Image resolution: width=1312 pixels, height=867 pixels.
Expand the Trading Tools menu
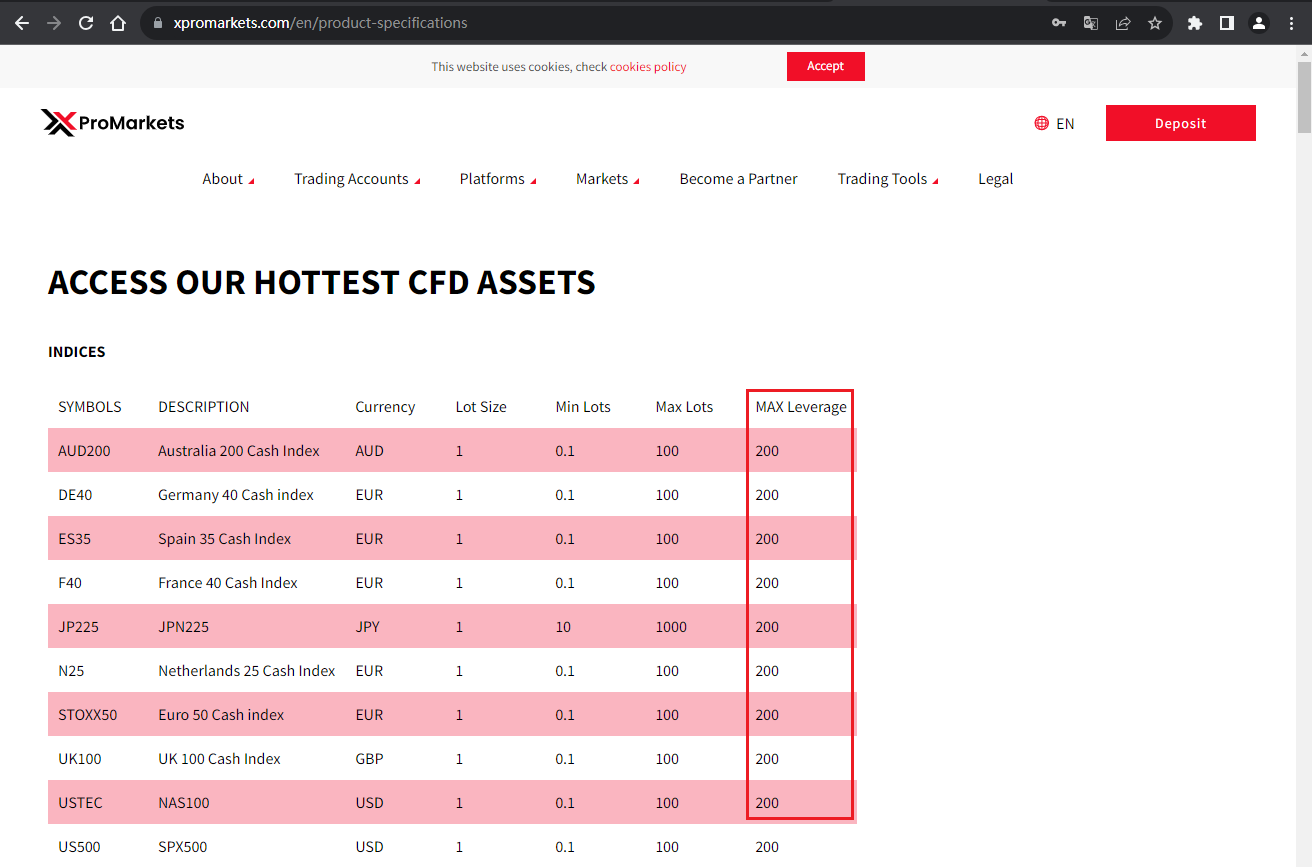[x=888, y=179]
